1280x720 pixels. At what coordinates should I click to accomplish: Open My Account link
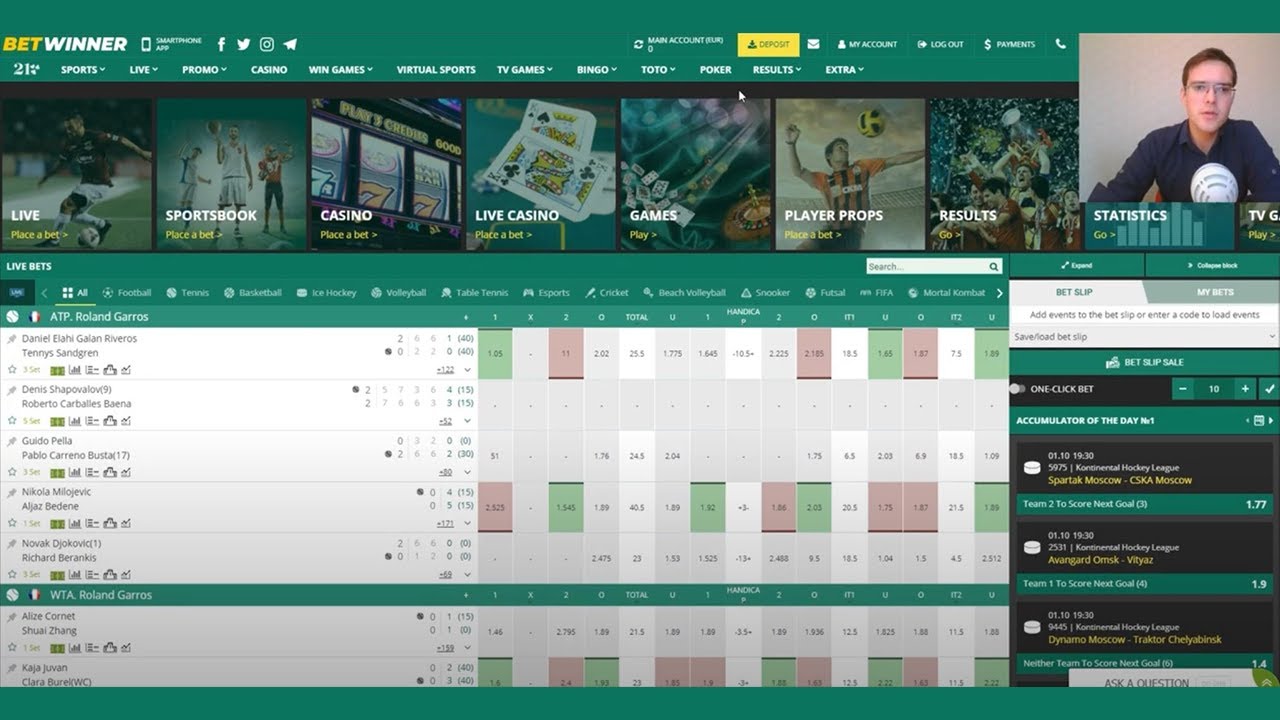click(867, 44)
